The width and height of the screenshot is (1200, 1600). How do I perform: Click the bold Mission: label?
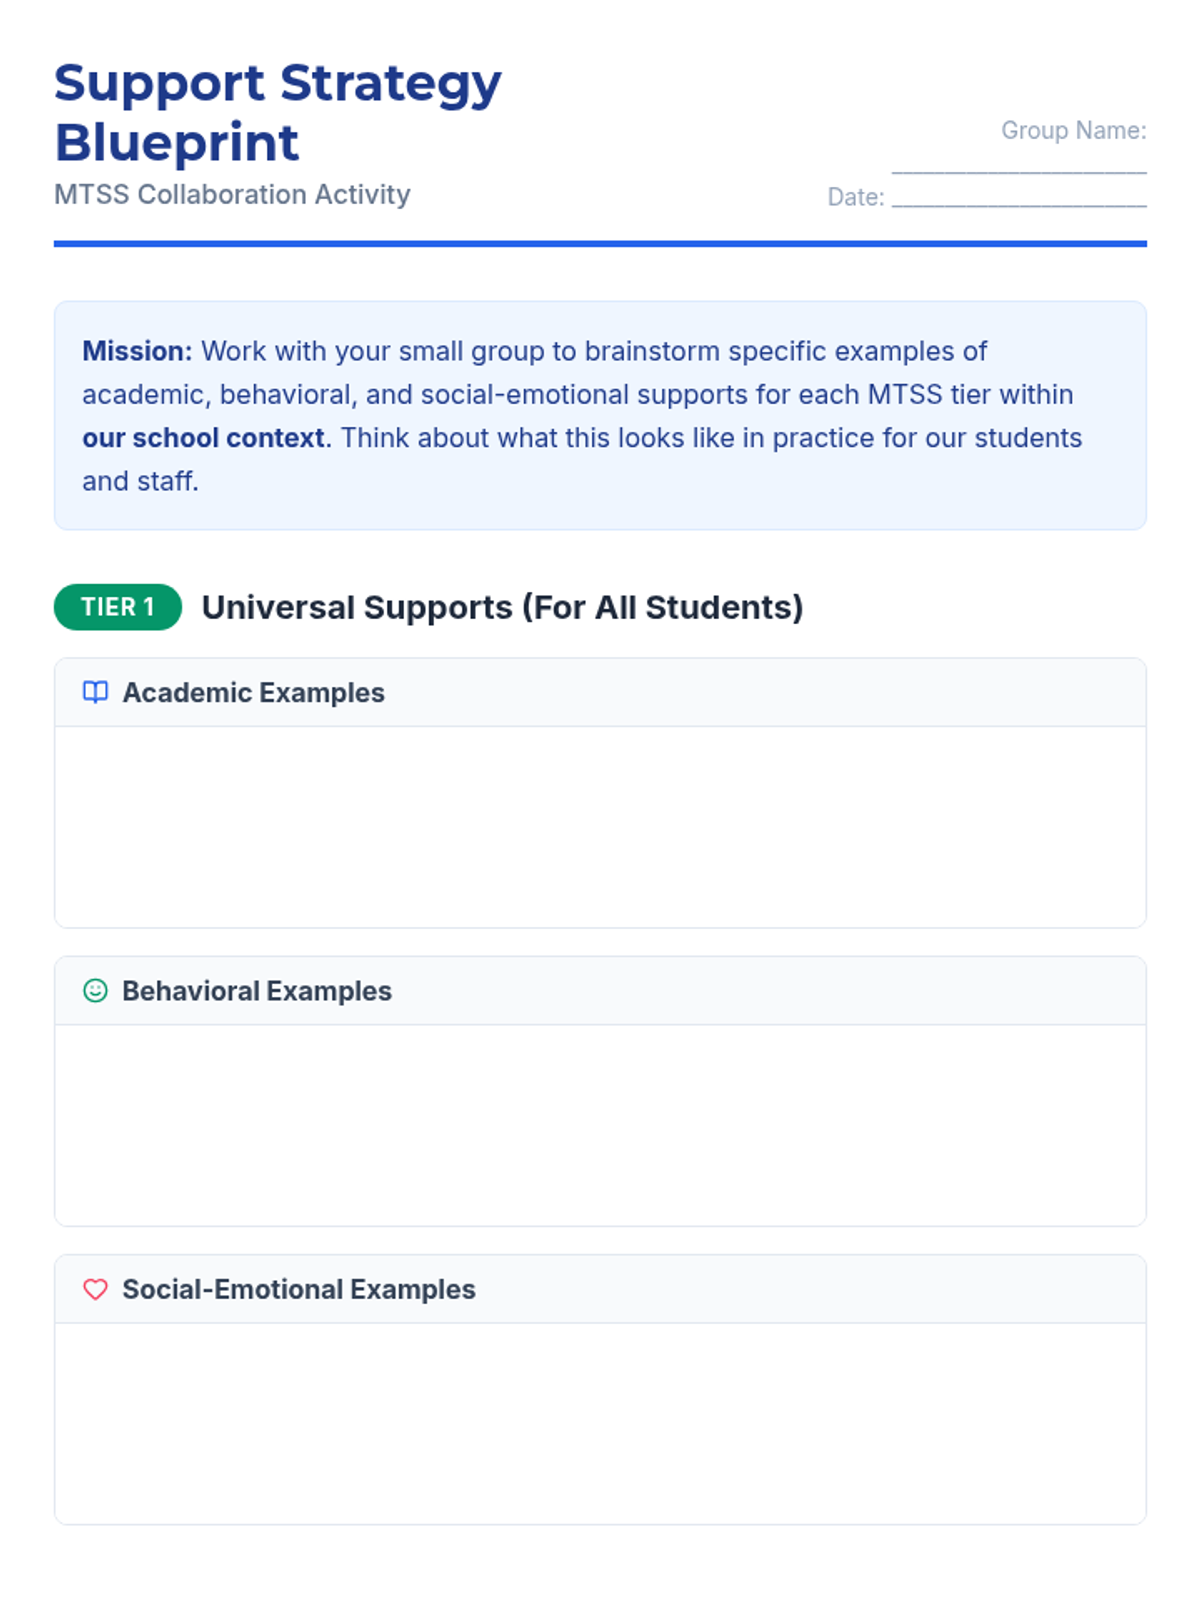pyautogui.click(x=137, y=351)
